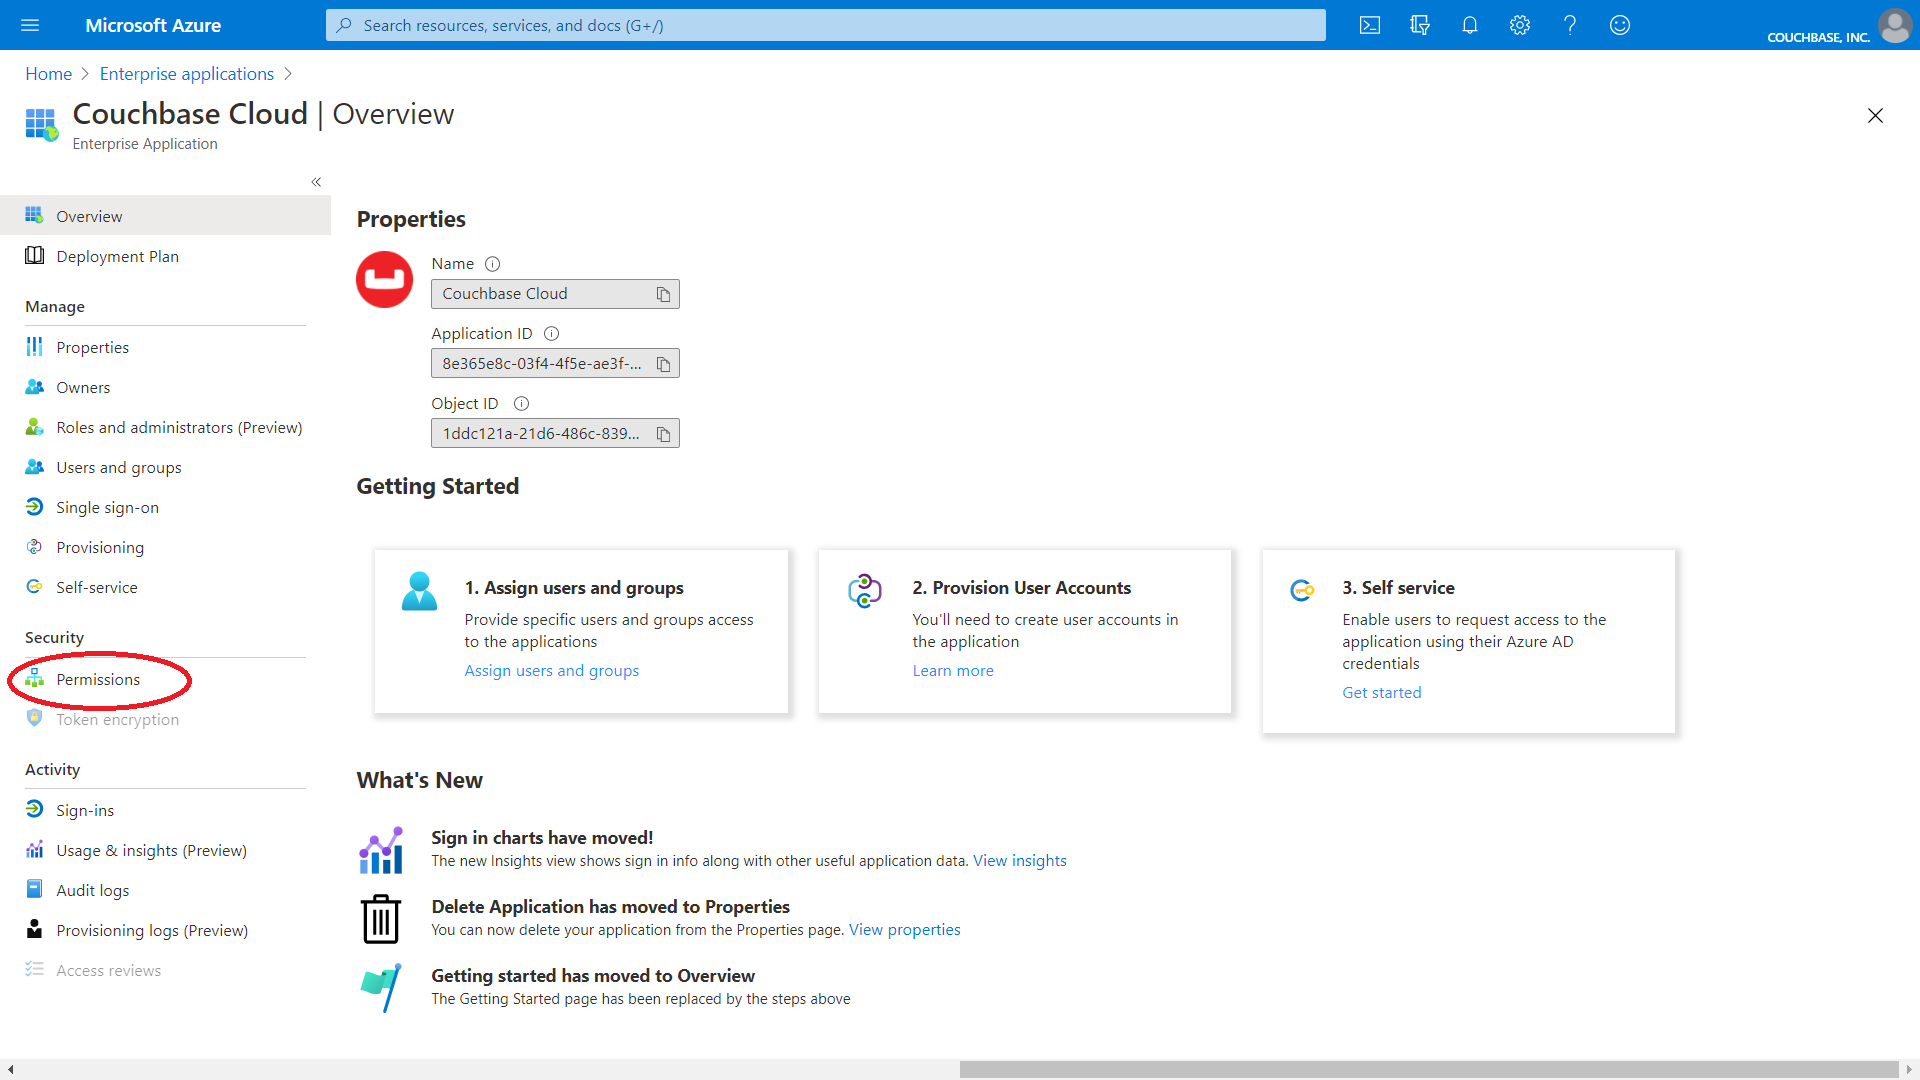Open the Name field info tooltip

(x=492, y=263)
